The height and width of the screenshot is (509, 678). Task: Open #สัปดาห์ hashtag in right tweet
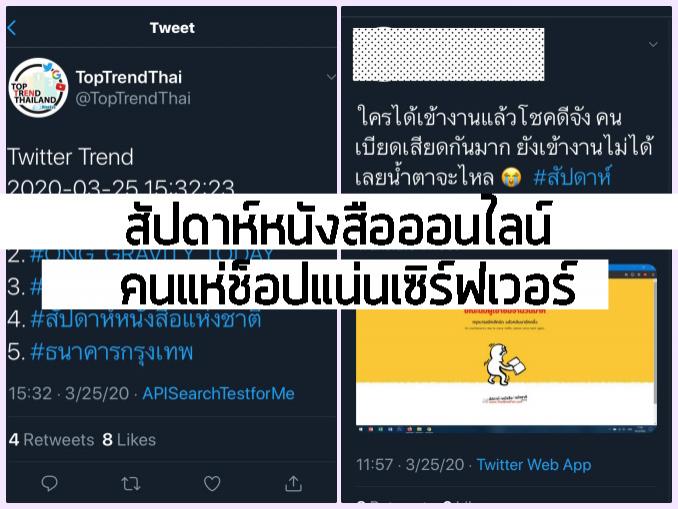[x=572, y=177]
